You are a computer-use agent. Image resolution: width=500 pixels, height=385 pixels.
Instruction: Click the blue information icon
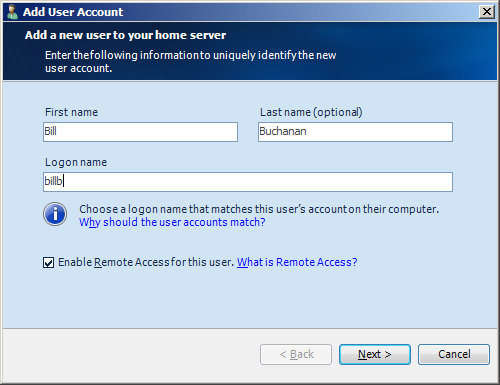55,214
